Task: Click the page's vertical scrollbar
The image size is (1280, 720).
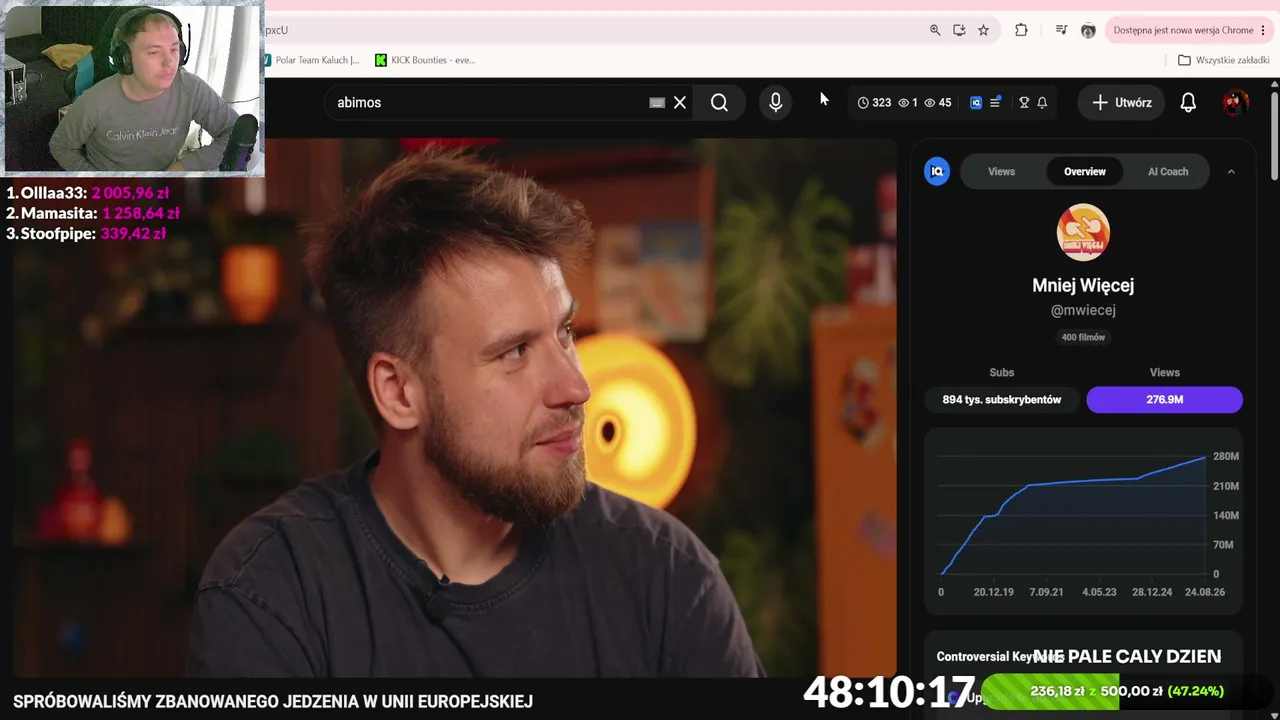Action: 1274,135
